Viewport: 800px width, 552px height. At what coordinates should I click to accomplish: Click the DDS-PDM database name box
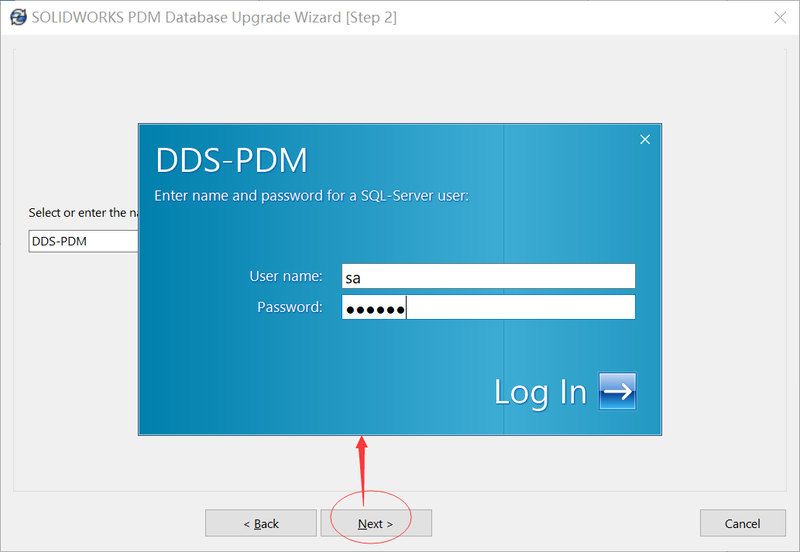(x=83, y=241)
